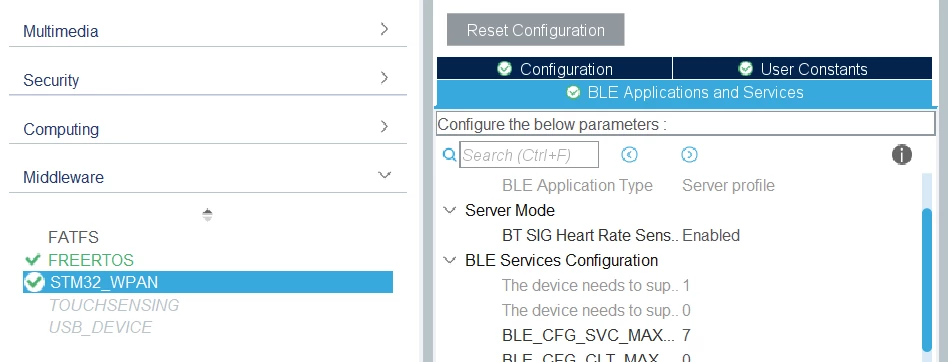The width and height of the screenshot is (948, 362).
Task: Go to next search result arrow
Action: click(x=689, y=155)
